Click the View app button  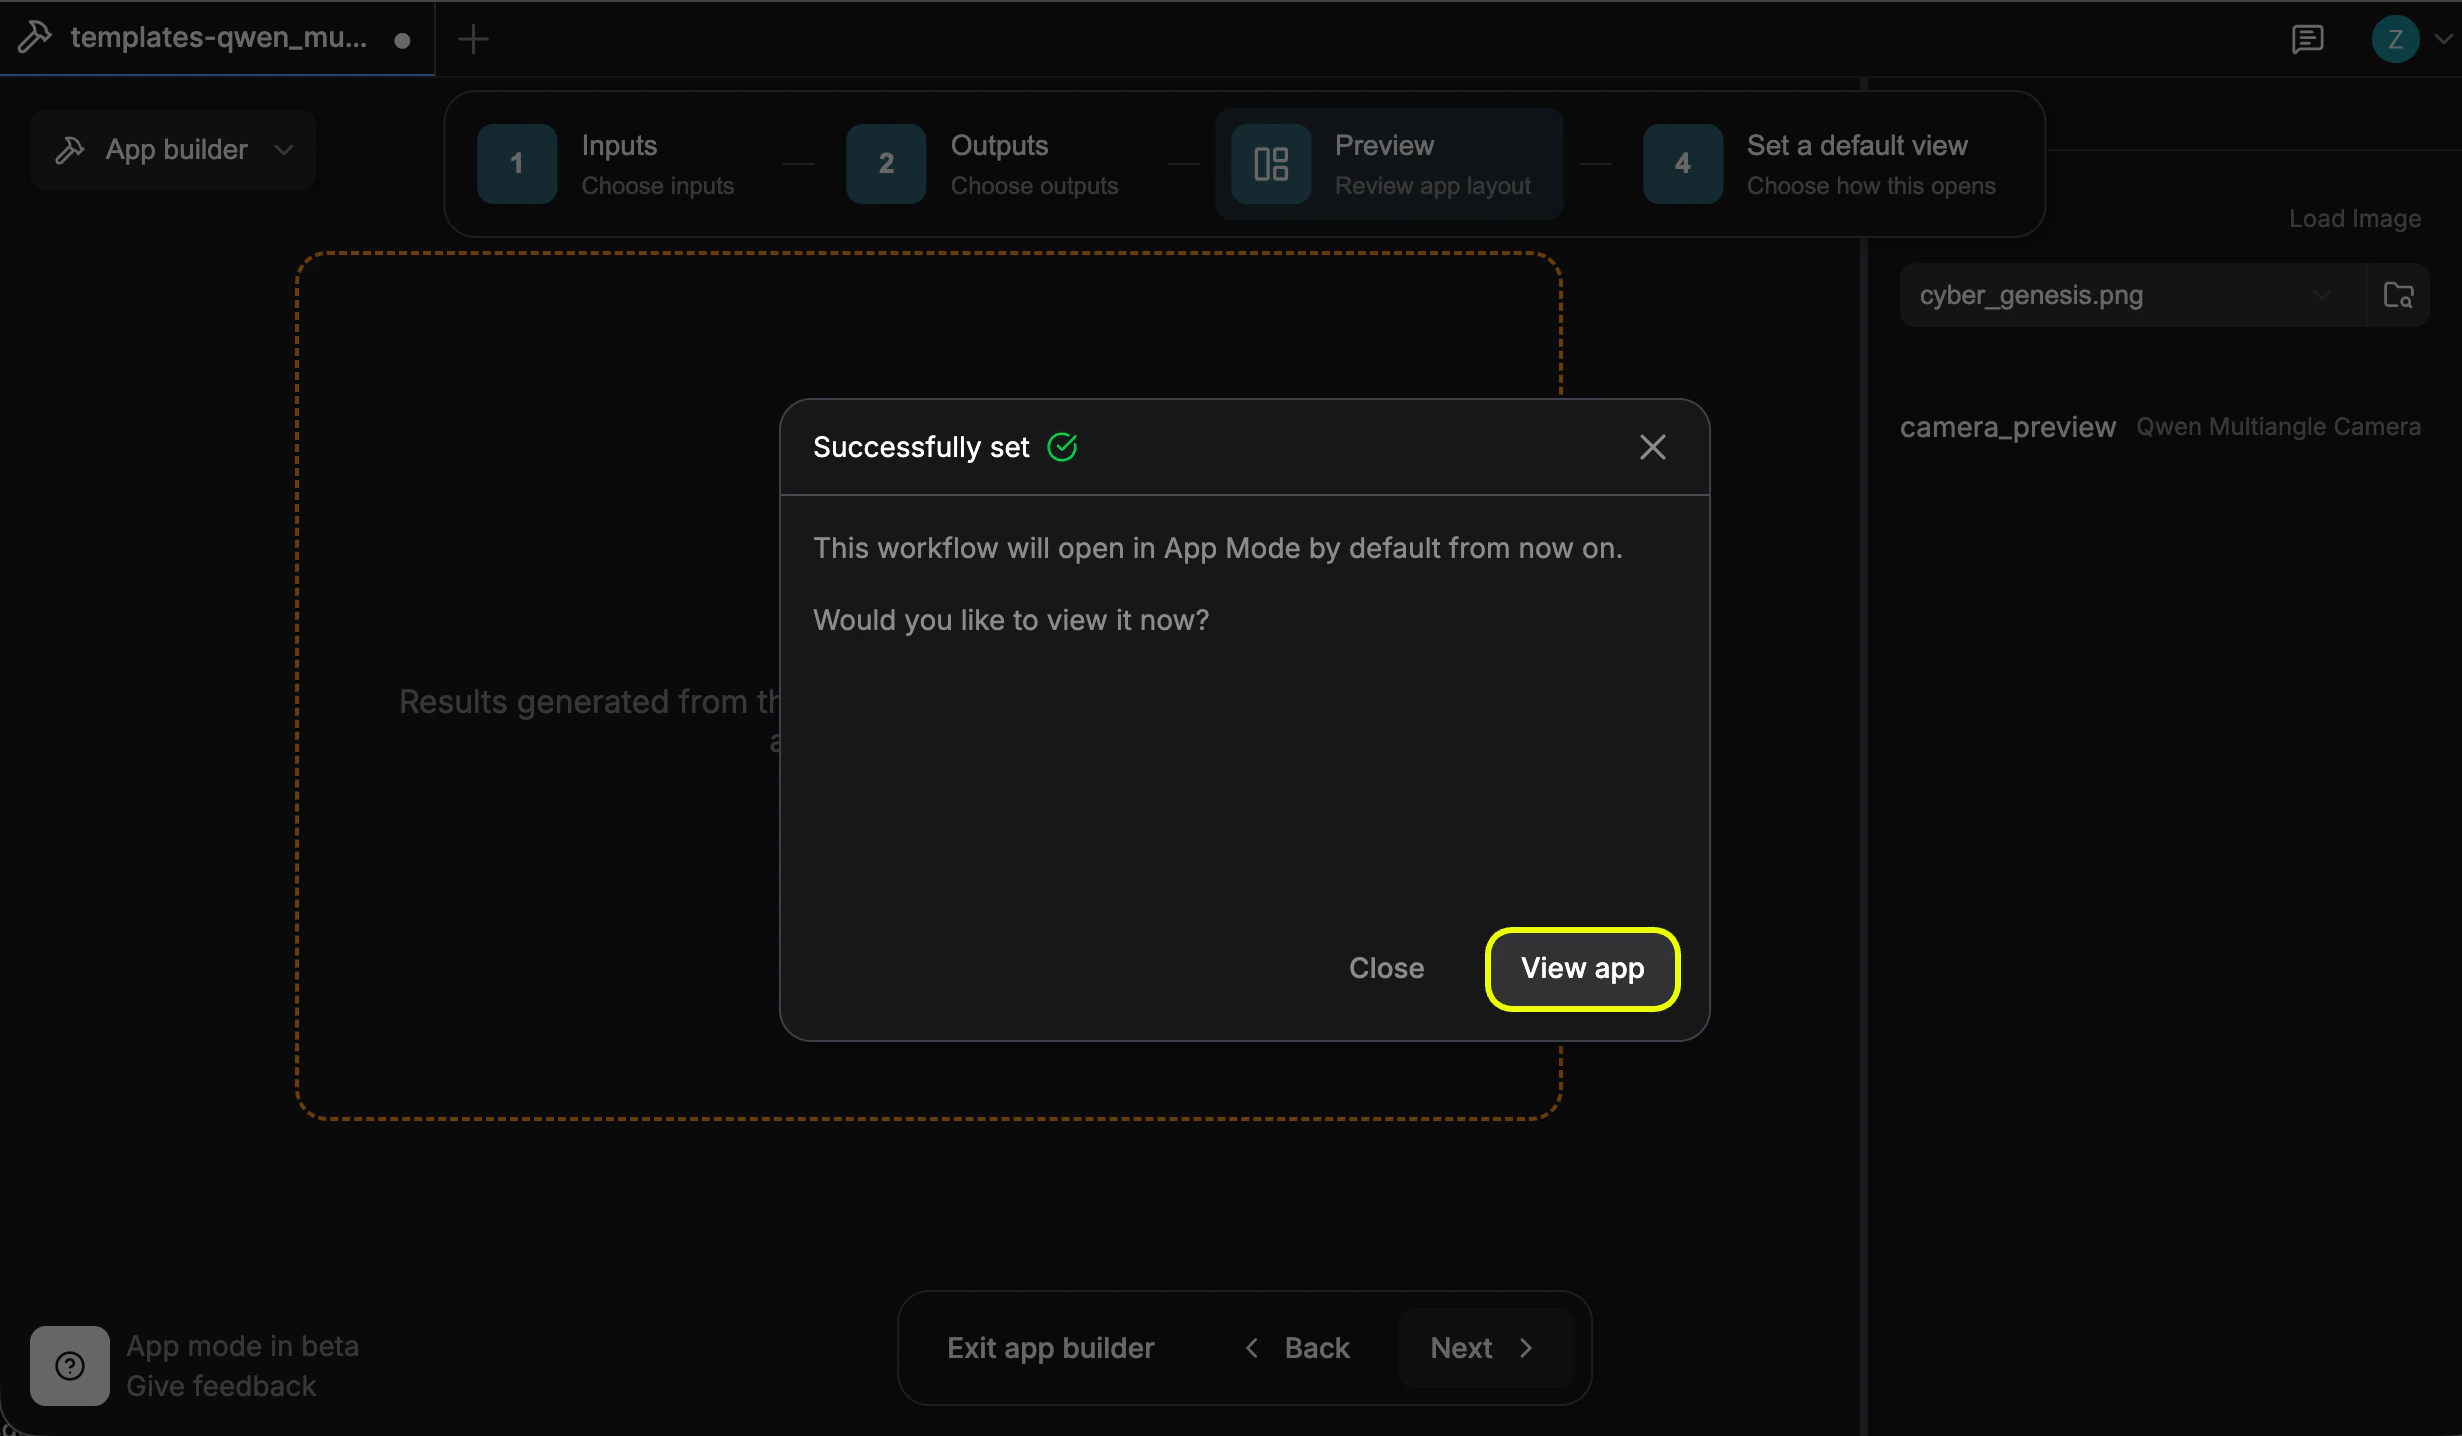[1581, 968]
